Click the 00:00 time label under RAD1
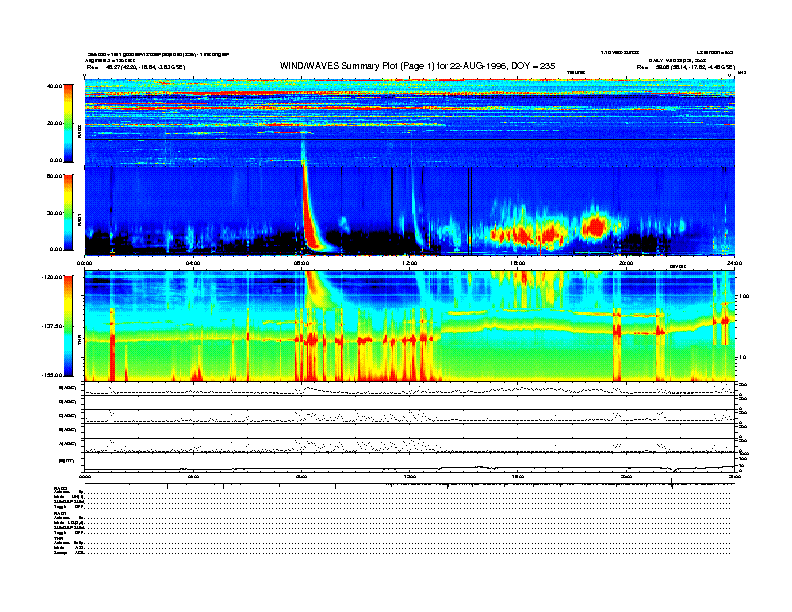This screenshot has height=612, width=792. (x=84, y=263)
